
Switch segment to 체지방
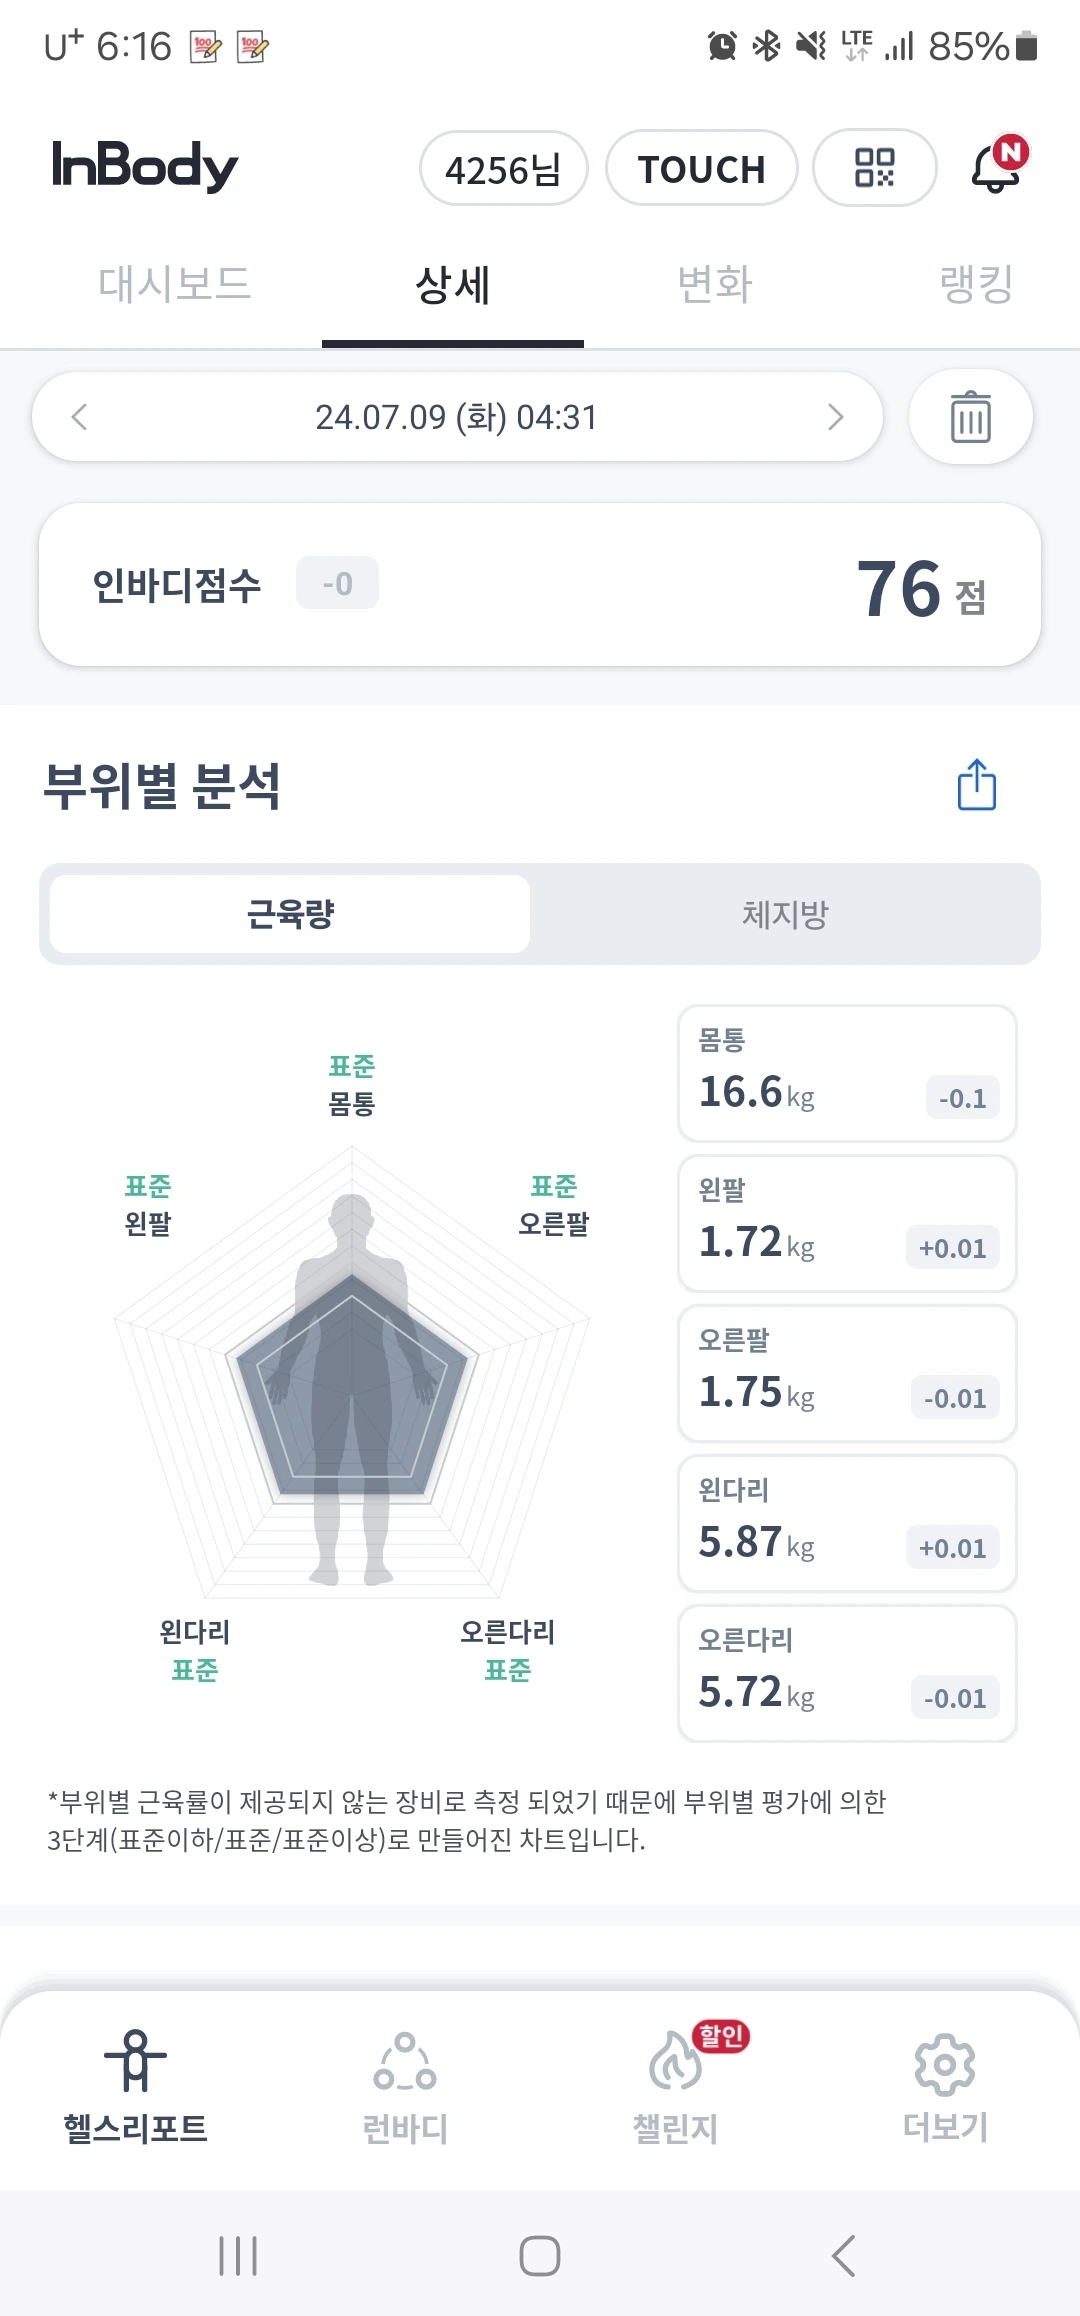point(785,914)
